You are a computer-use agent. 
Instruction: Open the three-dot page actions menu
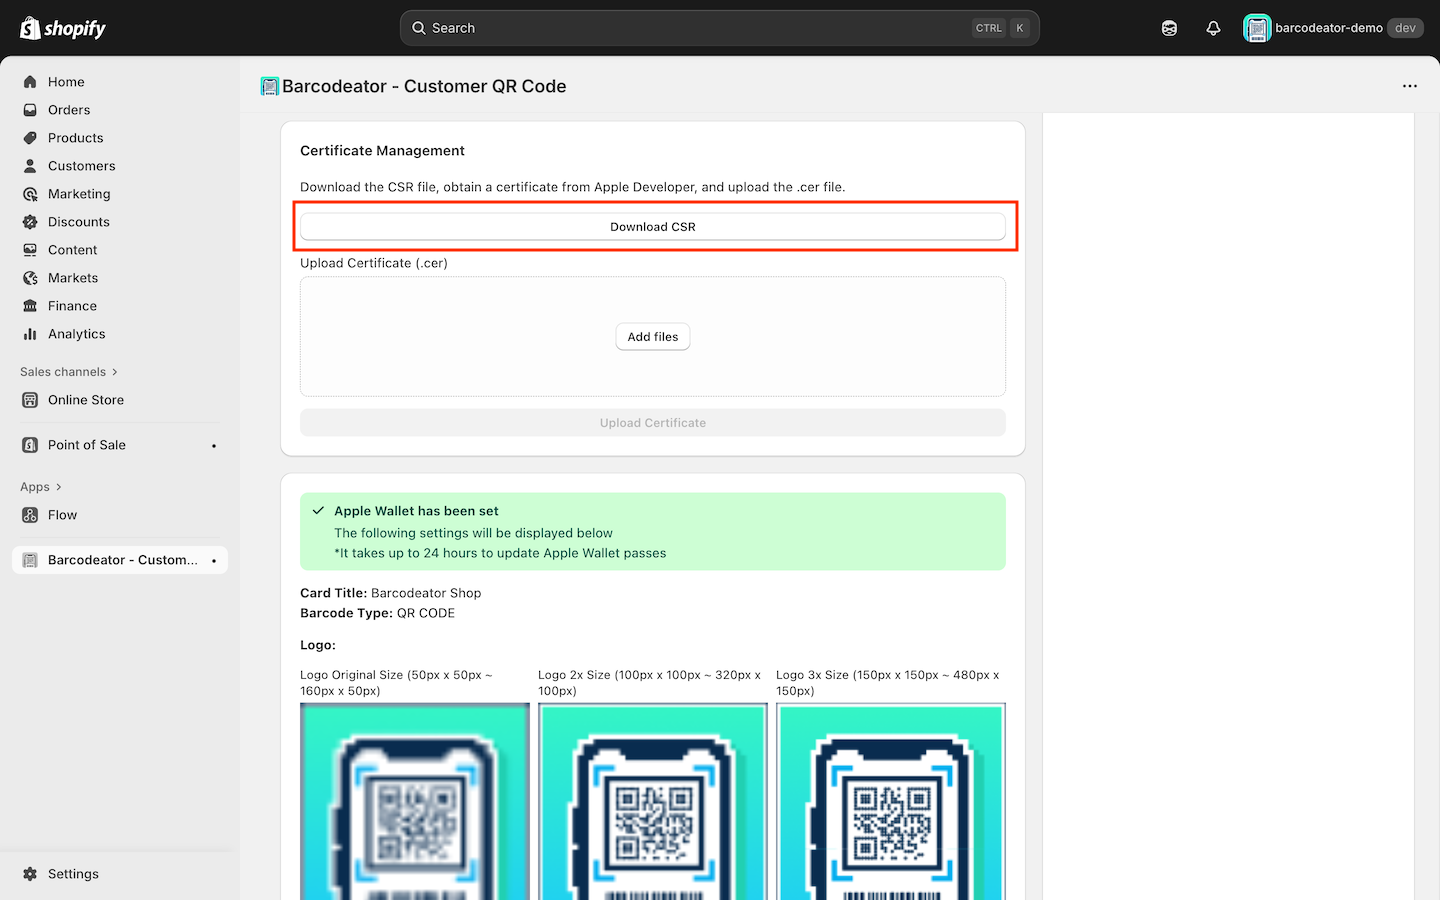click(1410, 86)
